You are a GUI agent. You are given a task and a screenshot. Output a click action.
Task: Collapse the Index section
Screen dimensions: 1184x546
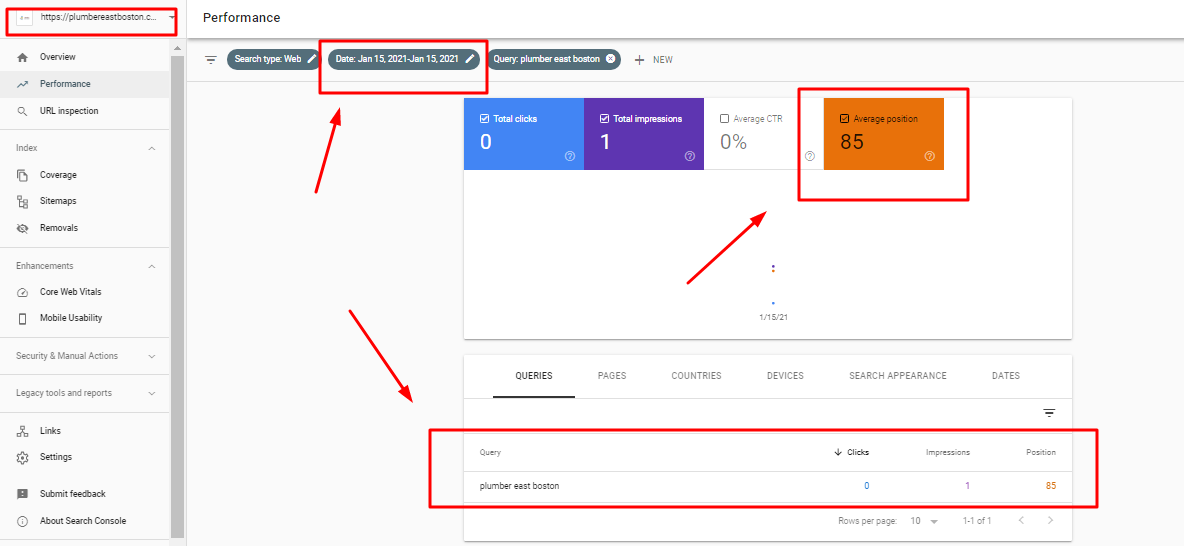pyautogui.click(x=152, y=149)
